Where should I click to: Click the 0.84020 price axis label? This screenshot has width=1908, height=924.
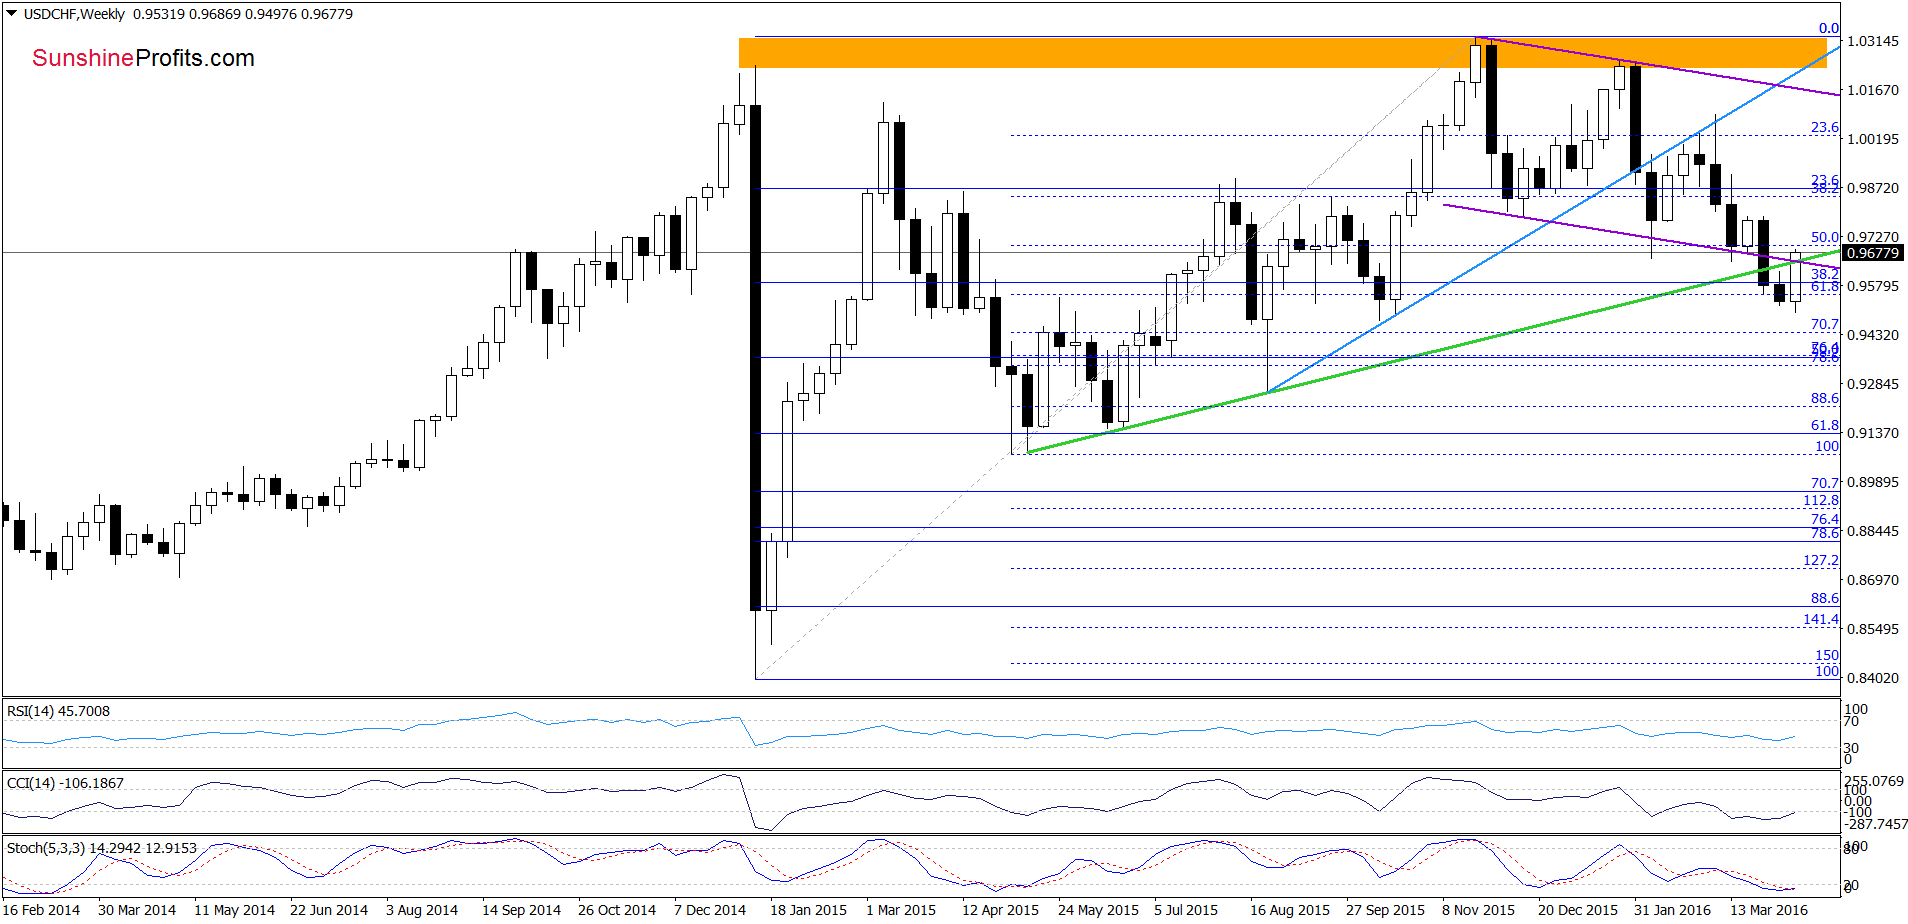pyautogui.click(x=1872, y=678)
